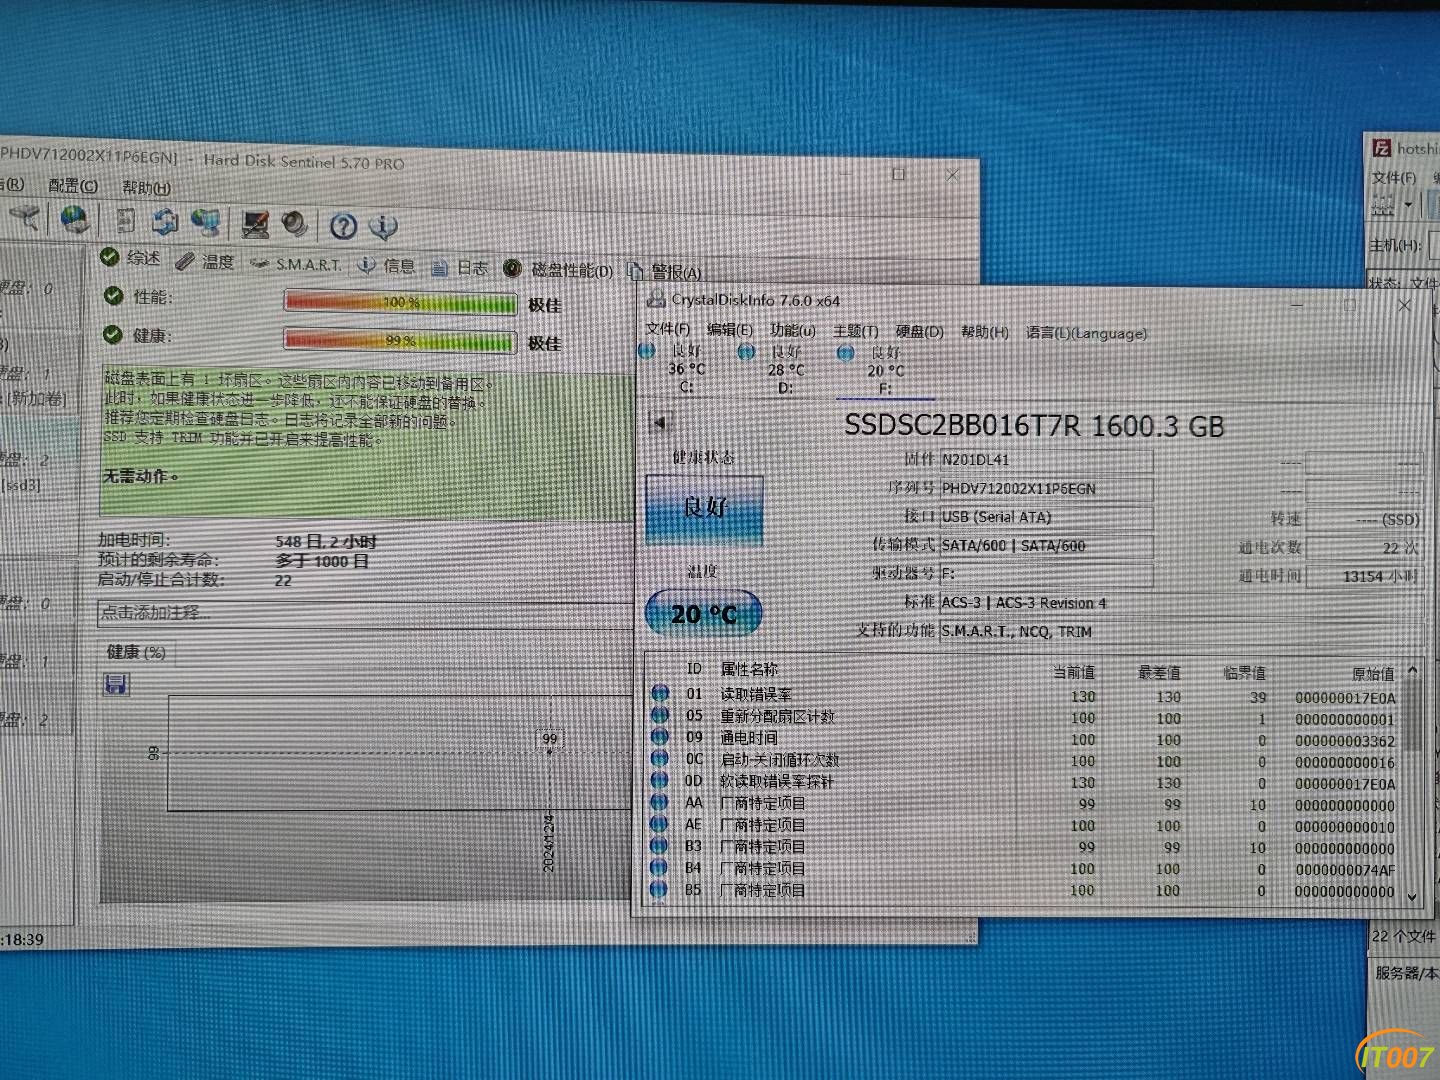This screenshot has height=1080, width=1440.
Task: Click the status circle for SMART row B5
Action: pos(660,889)
